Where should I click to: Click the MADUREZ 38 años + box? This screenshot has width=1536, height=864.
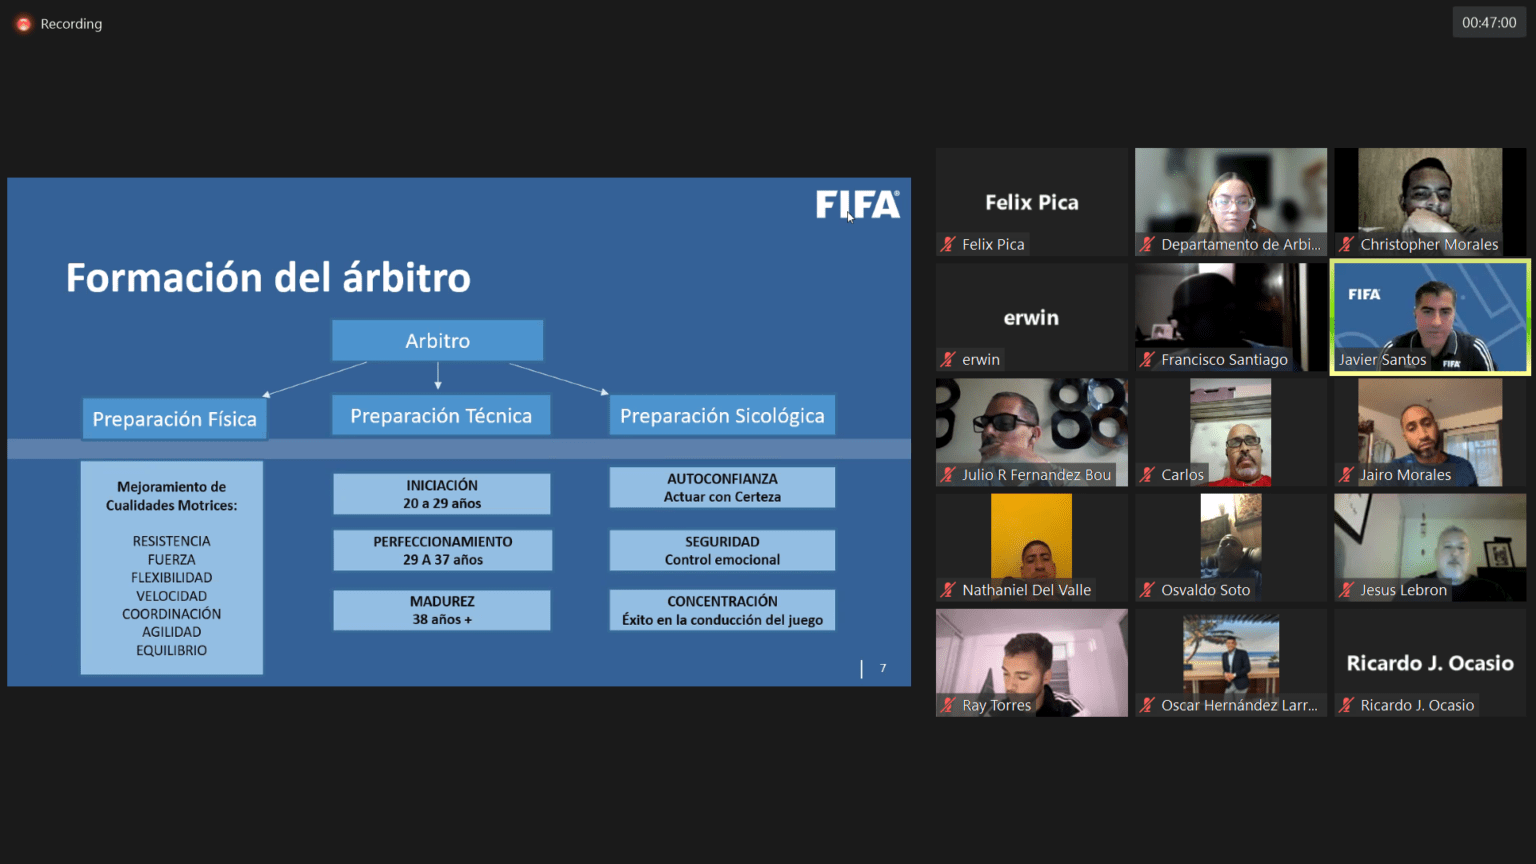(x=441, y=610)
